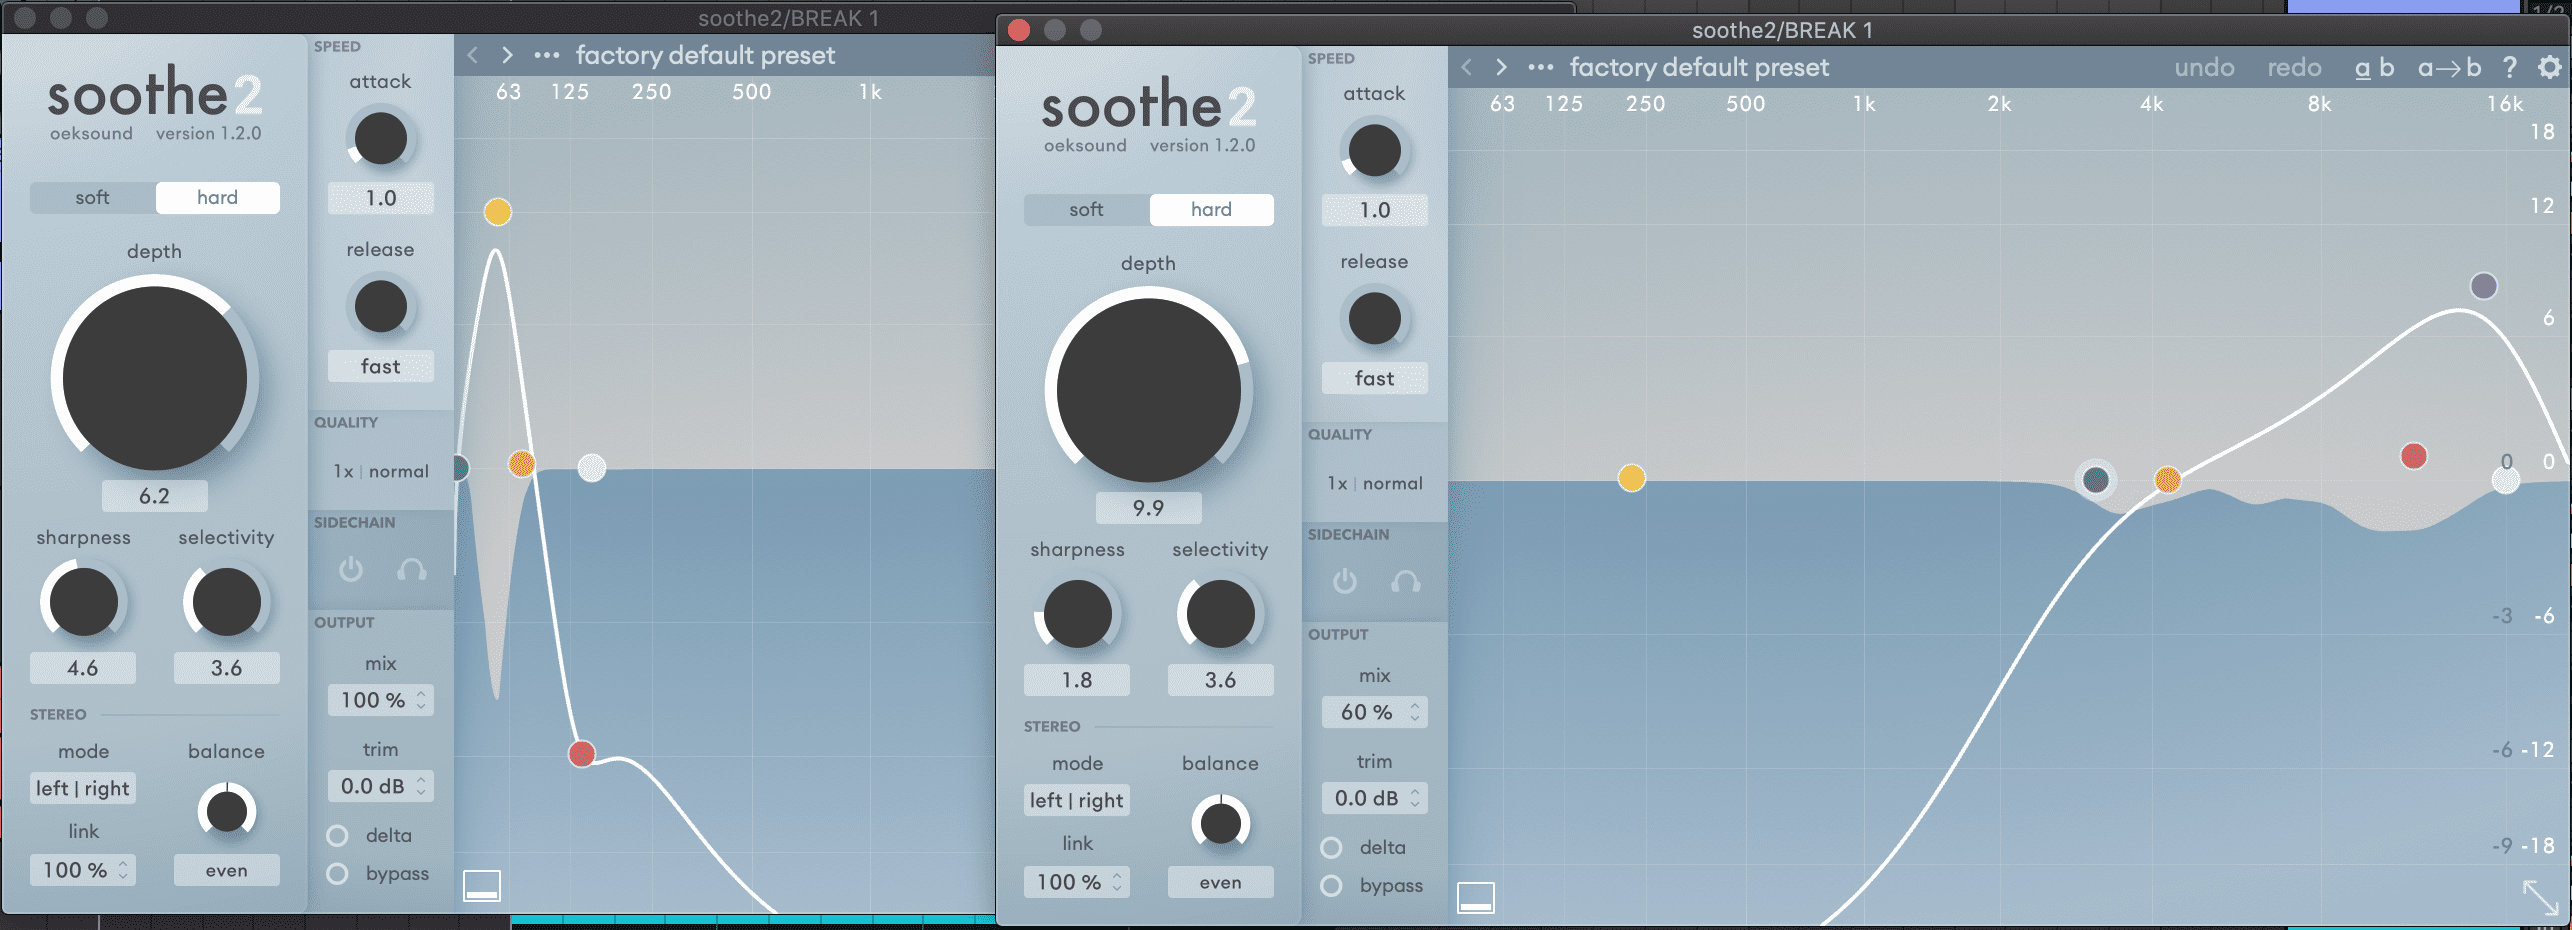Switch to soft mode in right window
Screen dimensions: 2572x930
(1086, 210)
